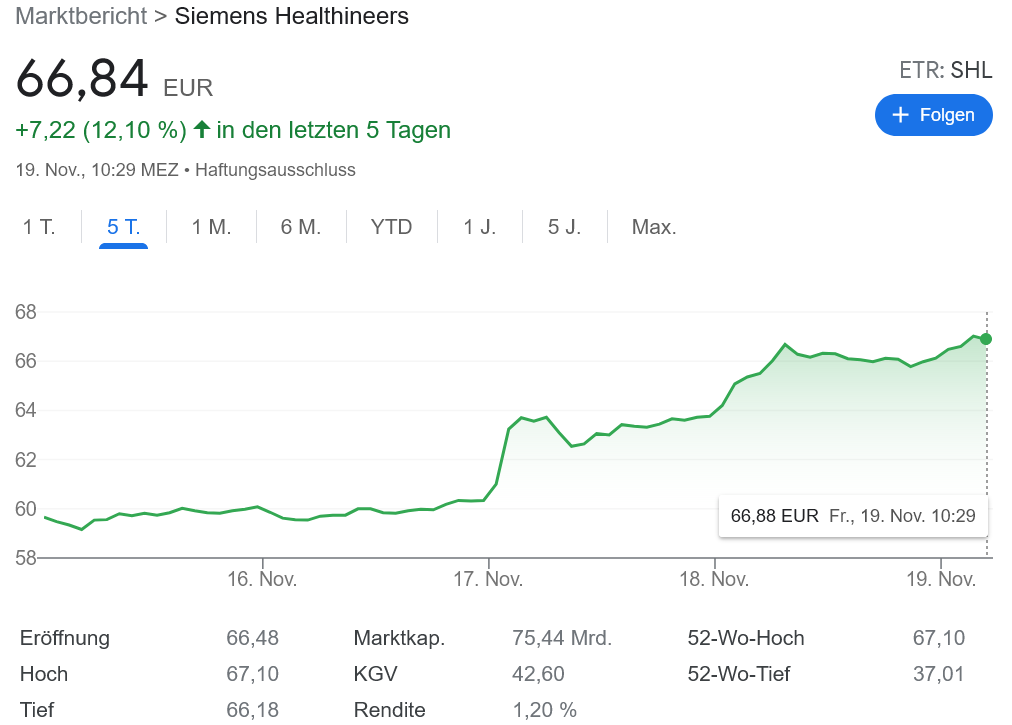Select the 5 T. time range tab
Viewport: 1012px width, 725px height.
point(123,227)
